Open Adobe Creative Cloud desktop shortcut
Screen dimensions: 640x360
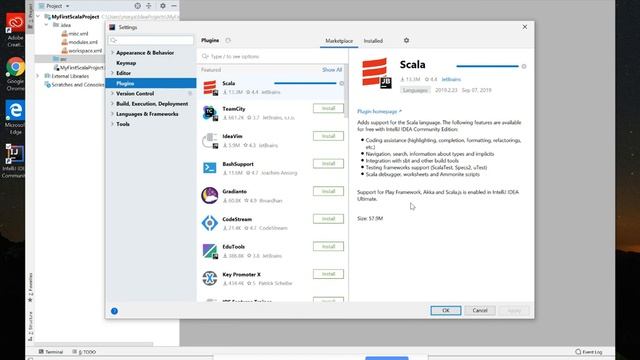15,29
